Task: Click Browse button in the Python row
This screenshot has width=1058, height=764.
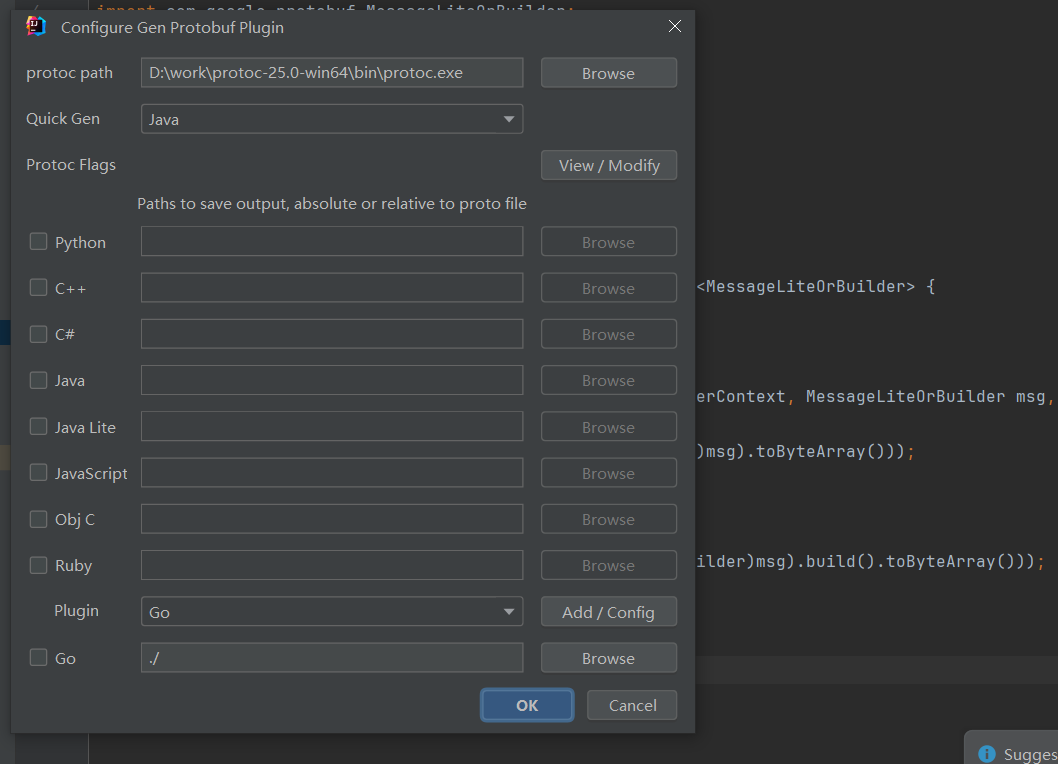Action: (x=609, y=242)
